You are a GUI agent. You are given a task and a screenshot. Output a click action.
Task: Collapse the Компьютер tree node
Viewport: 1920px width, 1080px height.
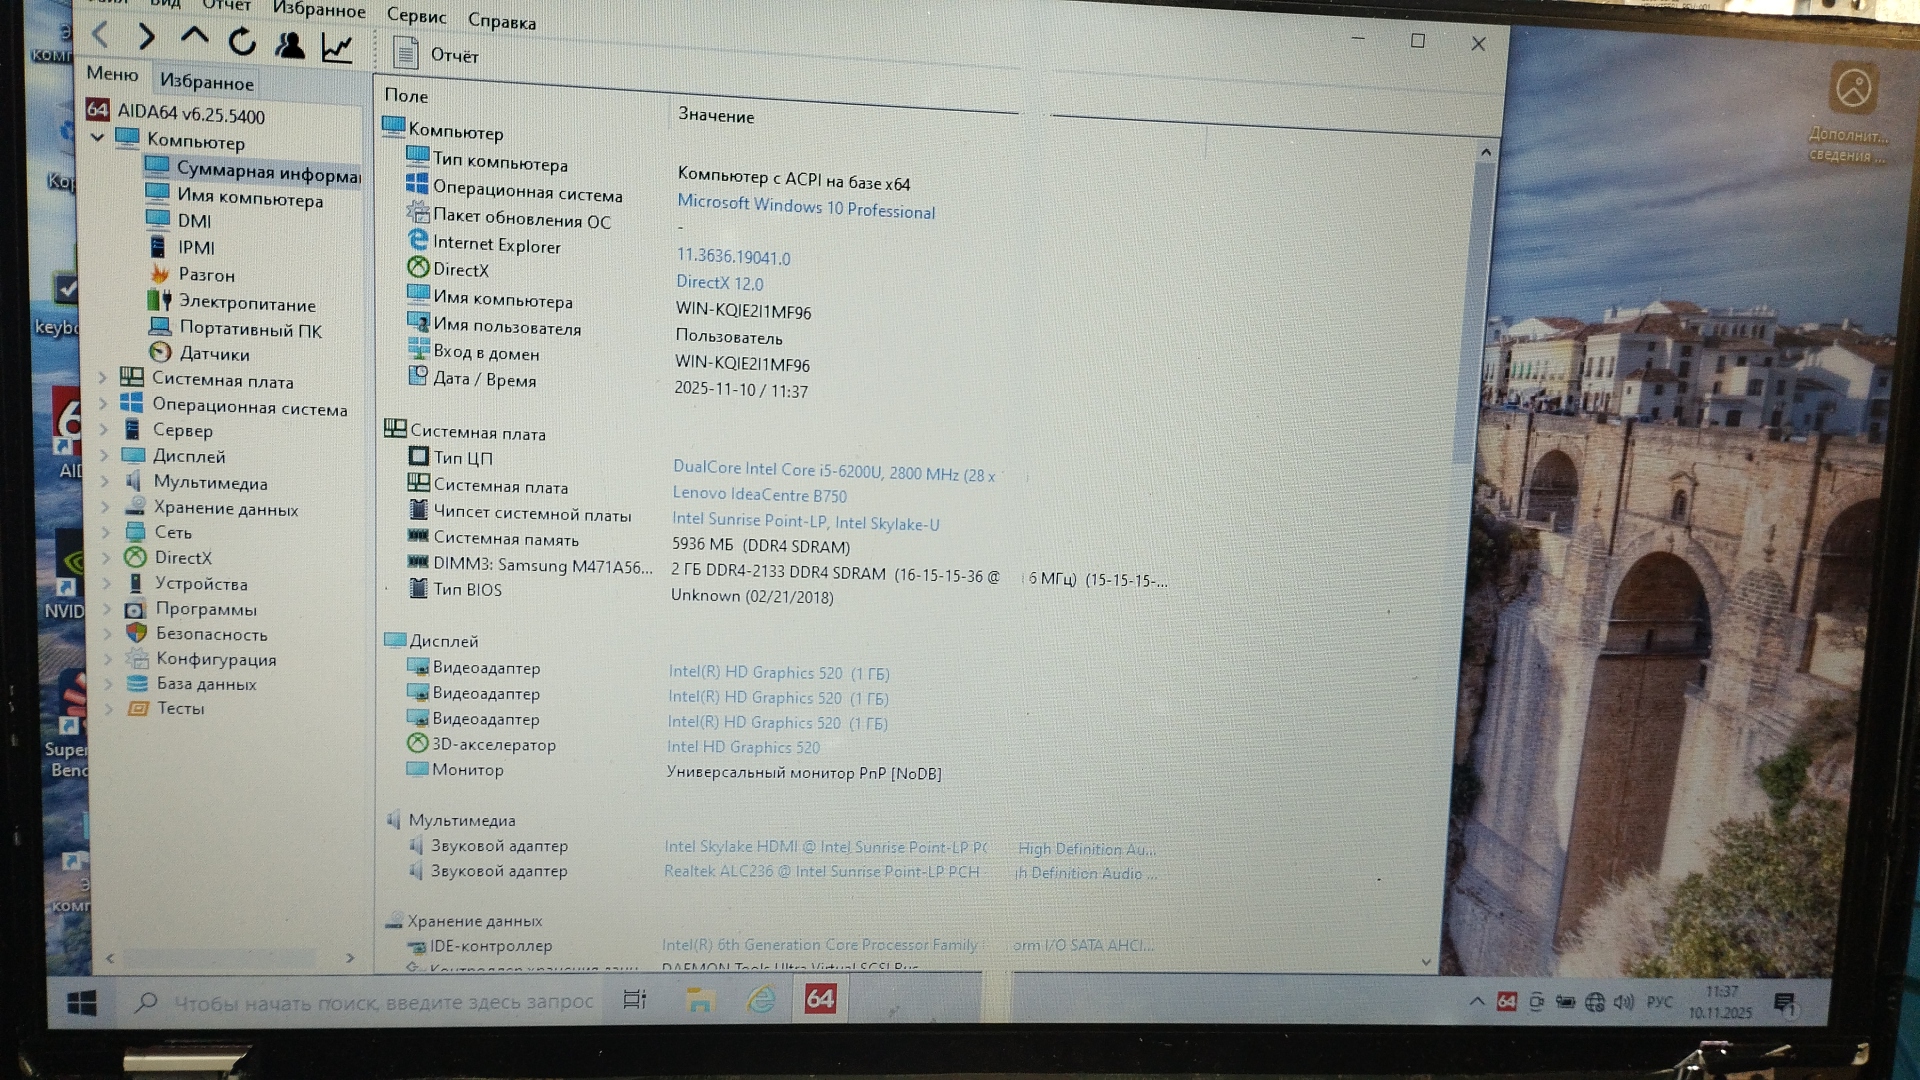98,138
